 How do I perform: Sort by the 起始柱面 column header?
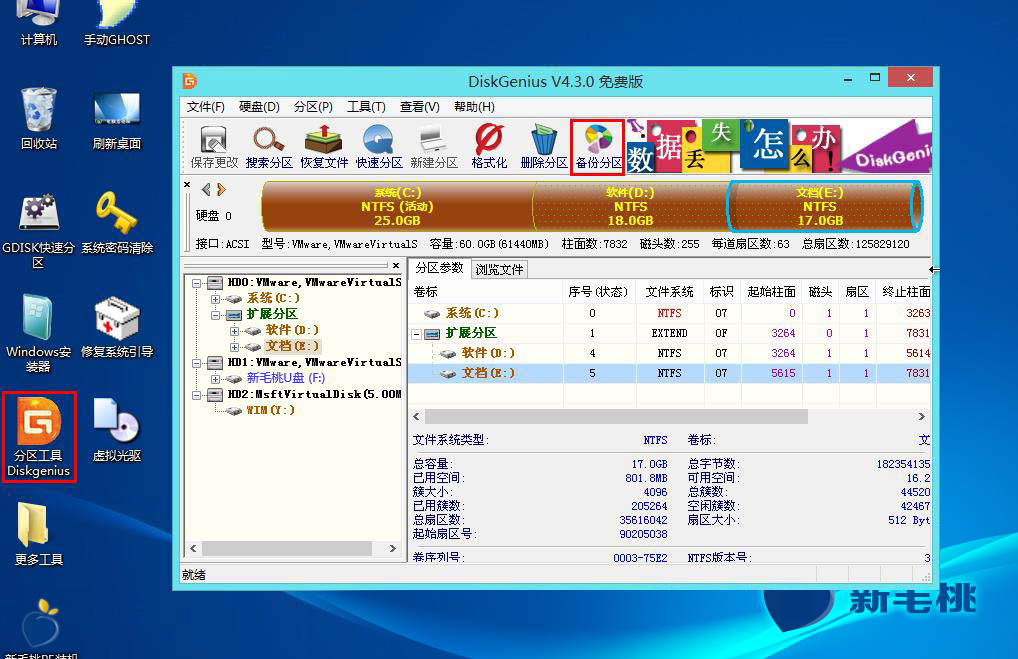click(x=771, y=292)
